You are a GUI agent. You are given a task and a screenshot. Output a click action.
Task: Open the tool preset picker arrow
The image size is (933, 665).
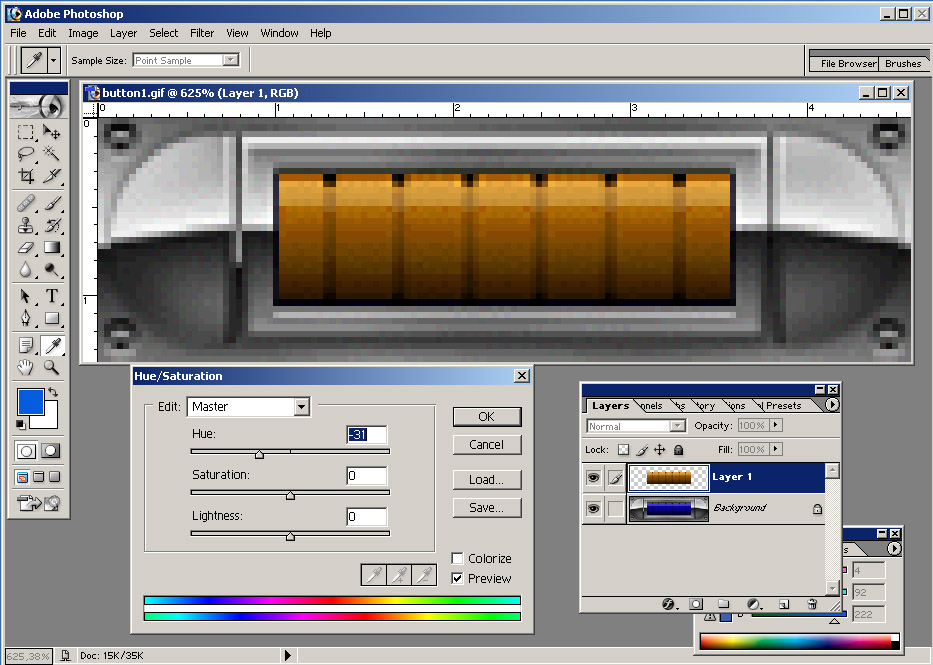pyautogui.click(x=54, y=60)
